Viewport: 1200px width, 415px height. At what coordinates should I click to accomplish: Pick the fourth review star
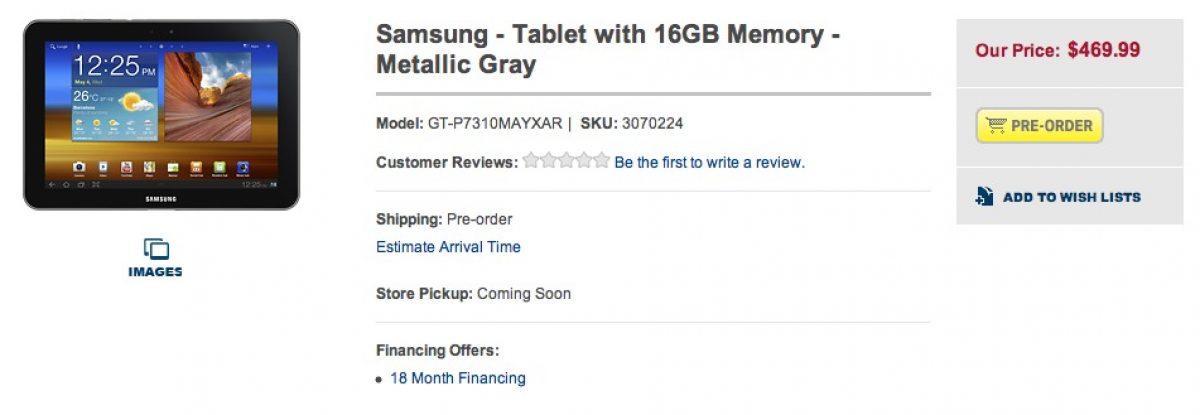tap(583, 161)
